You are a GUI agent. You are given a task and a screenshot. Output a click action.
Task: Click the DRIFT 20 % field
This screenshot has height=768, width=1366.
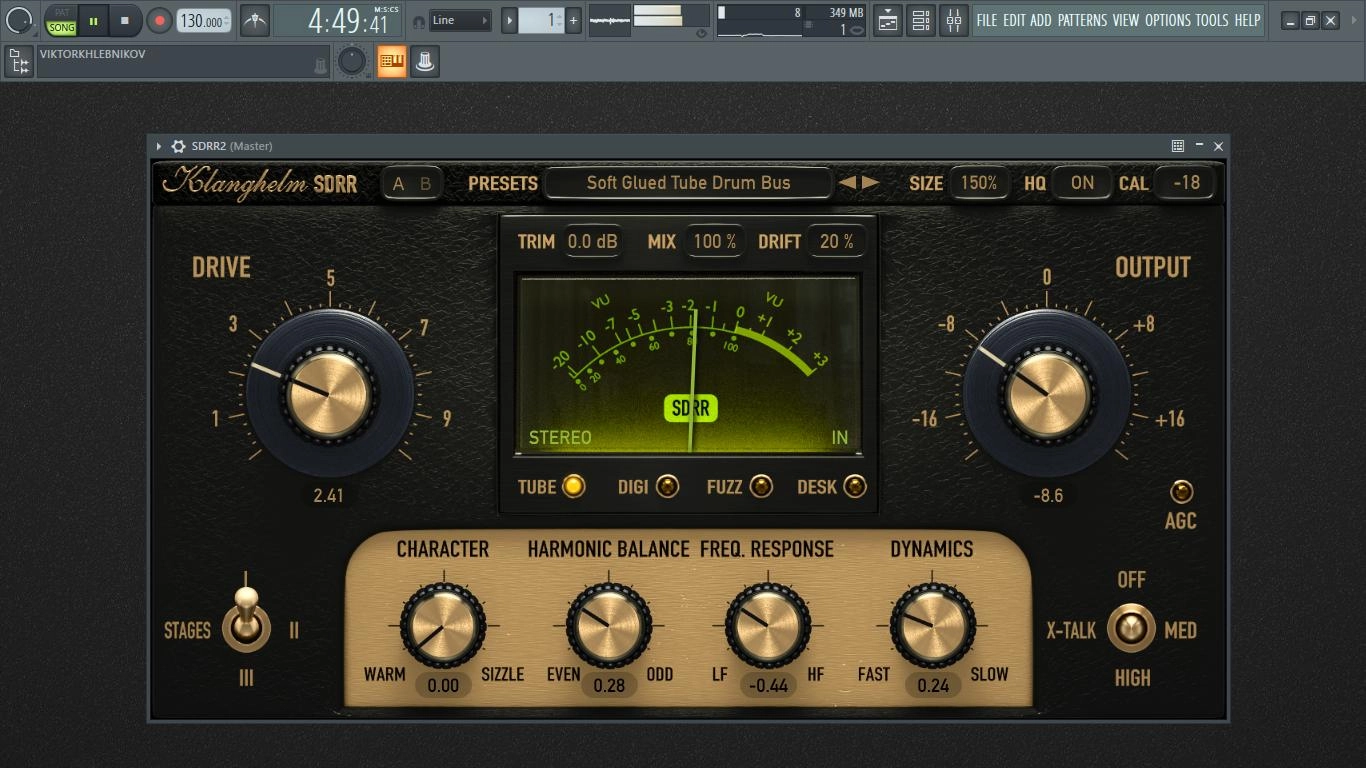coord(837,241)
